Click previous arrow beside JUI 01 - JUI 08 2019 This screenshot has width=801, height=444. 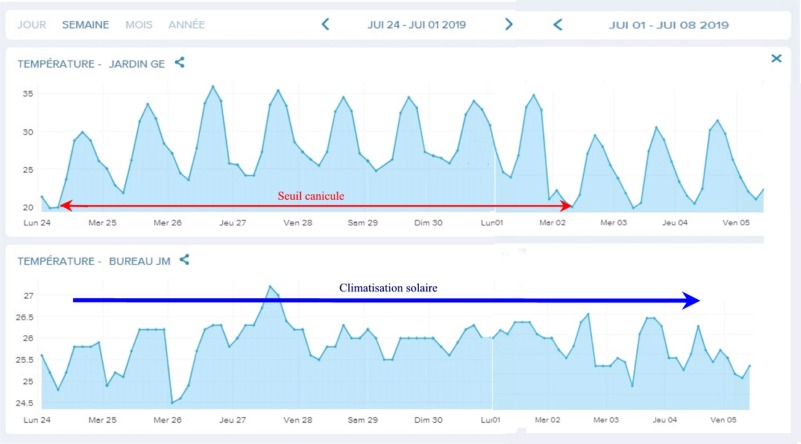tap(558, 25)
